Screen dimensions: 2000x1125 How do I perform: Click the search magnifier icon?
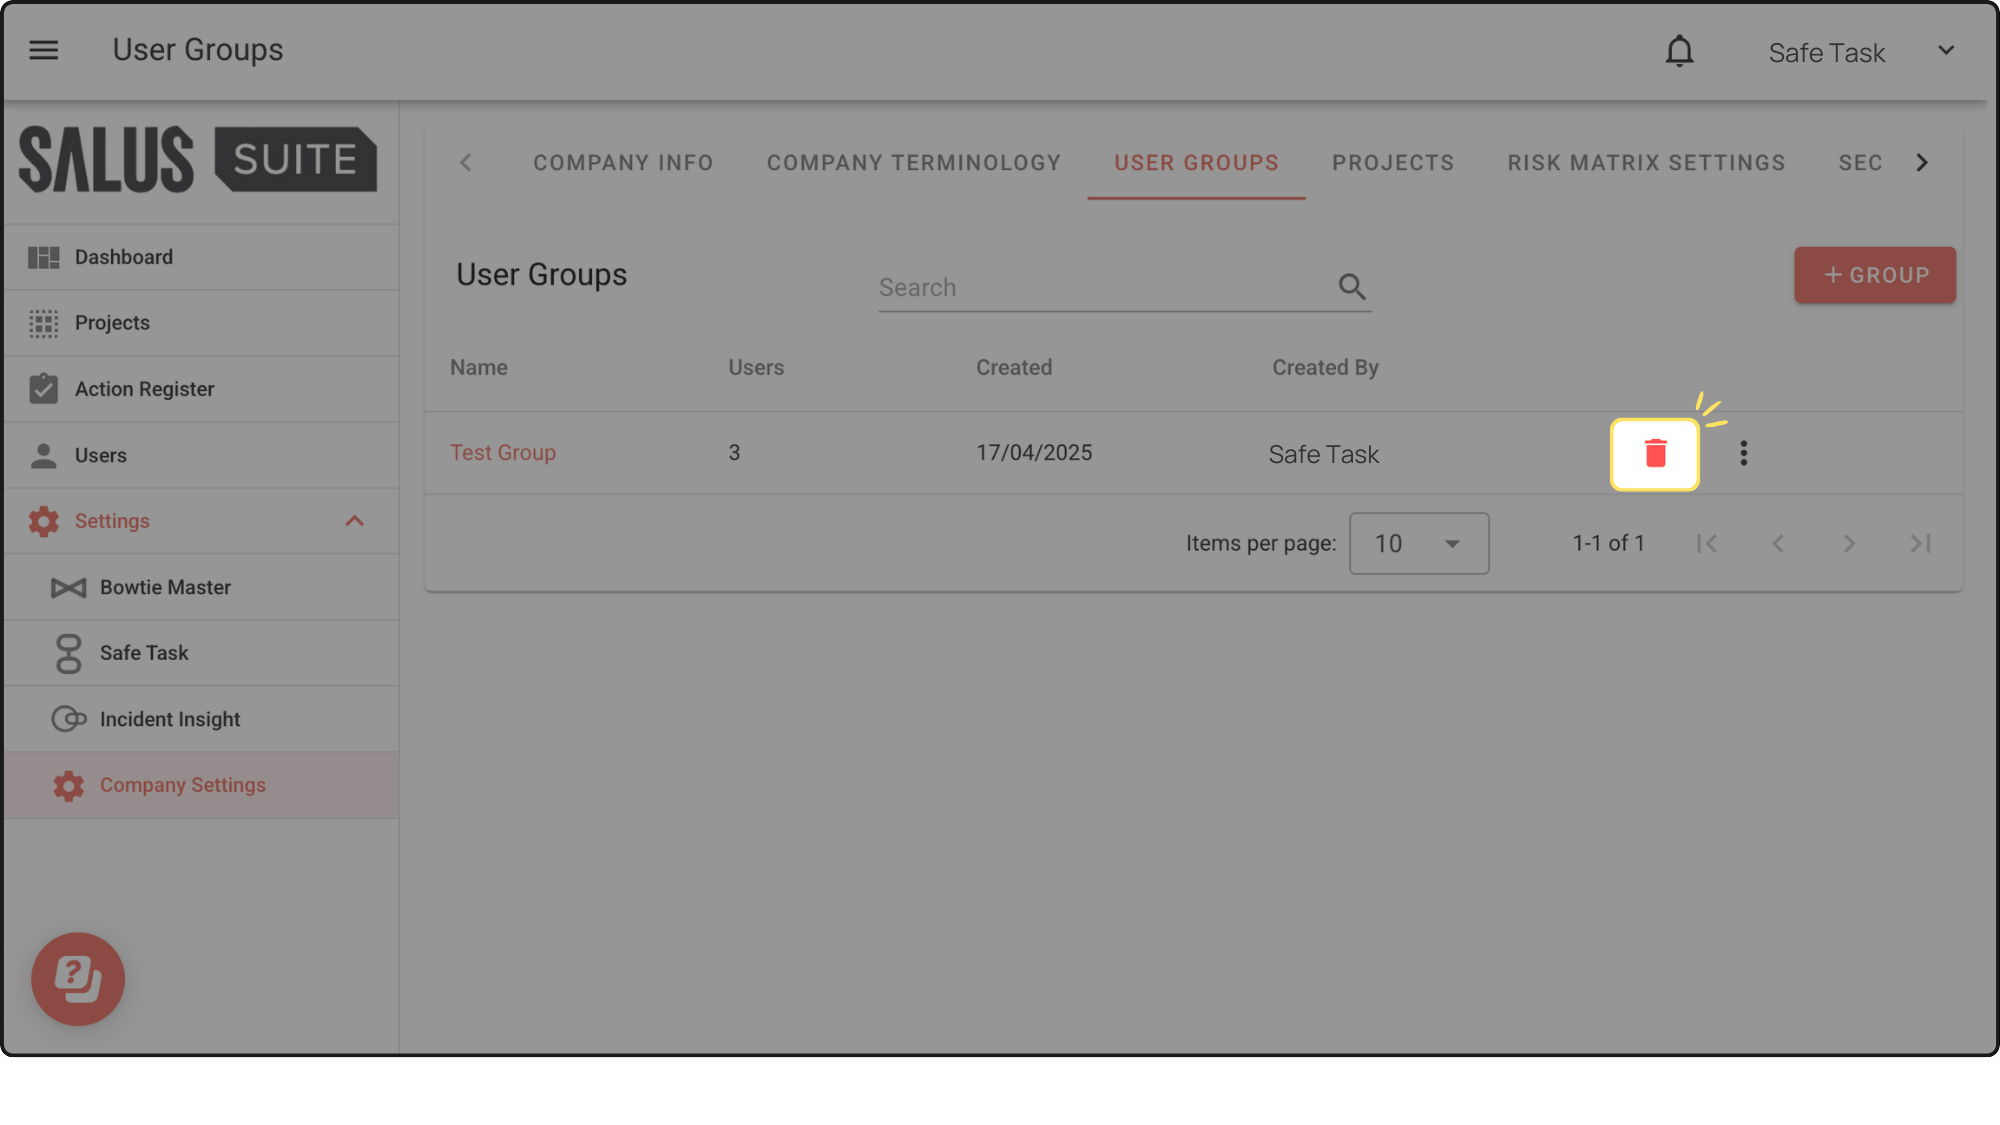(x=1352, y=288)
